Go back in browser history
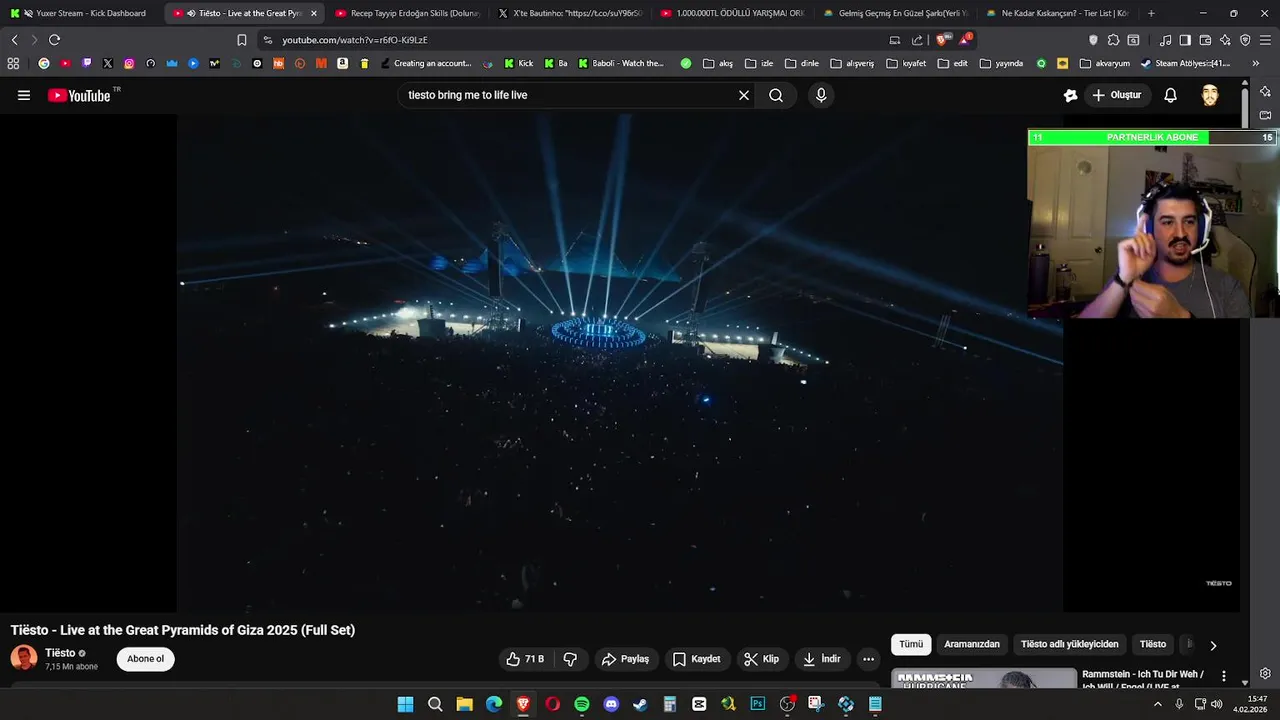This screenshot has height=720, width=1280. click(x=14, y=40)
